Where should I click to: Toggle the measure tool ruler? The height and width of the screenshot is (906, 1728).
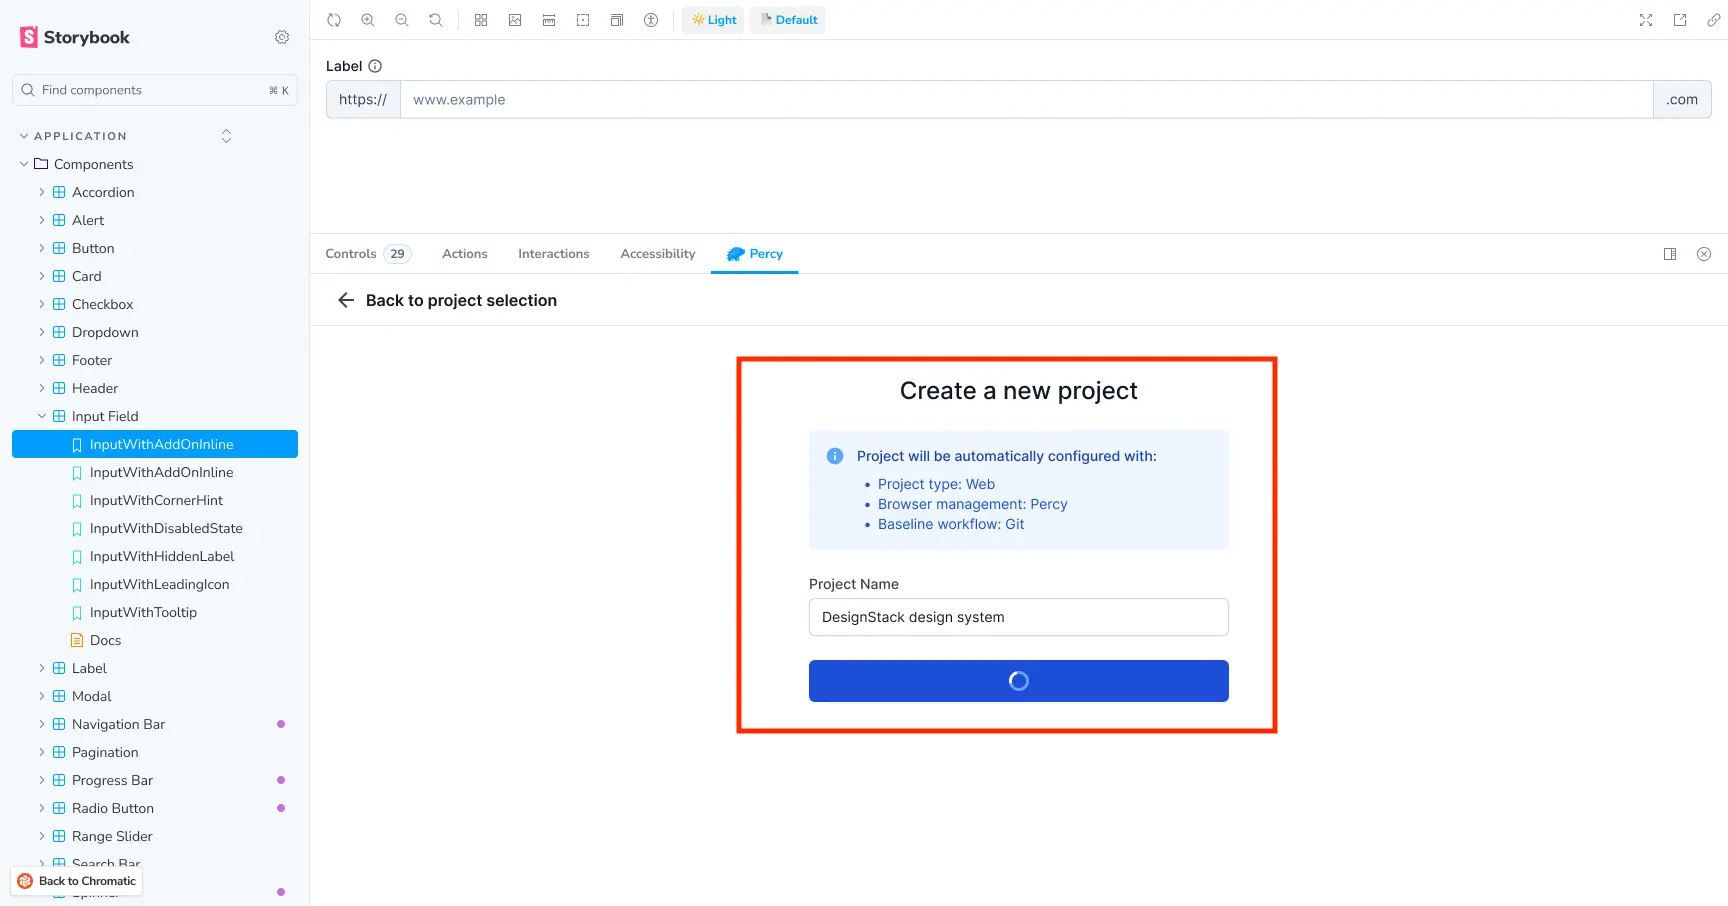point(549,19)
